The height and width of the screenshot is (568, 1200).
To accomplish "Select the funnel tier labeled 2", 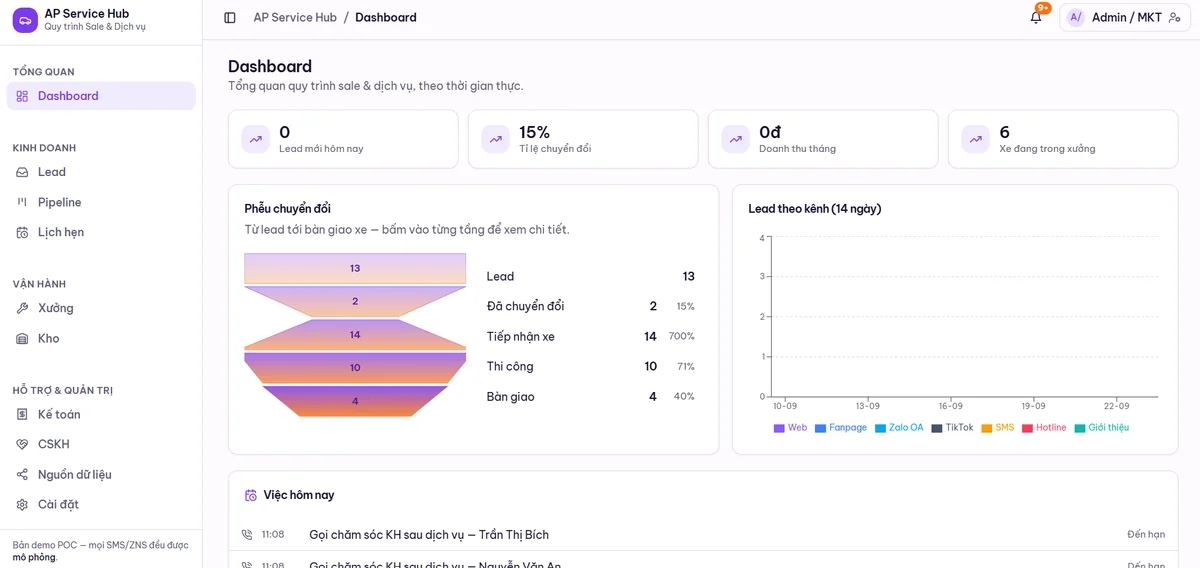I will [355, 301].
